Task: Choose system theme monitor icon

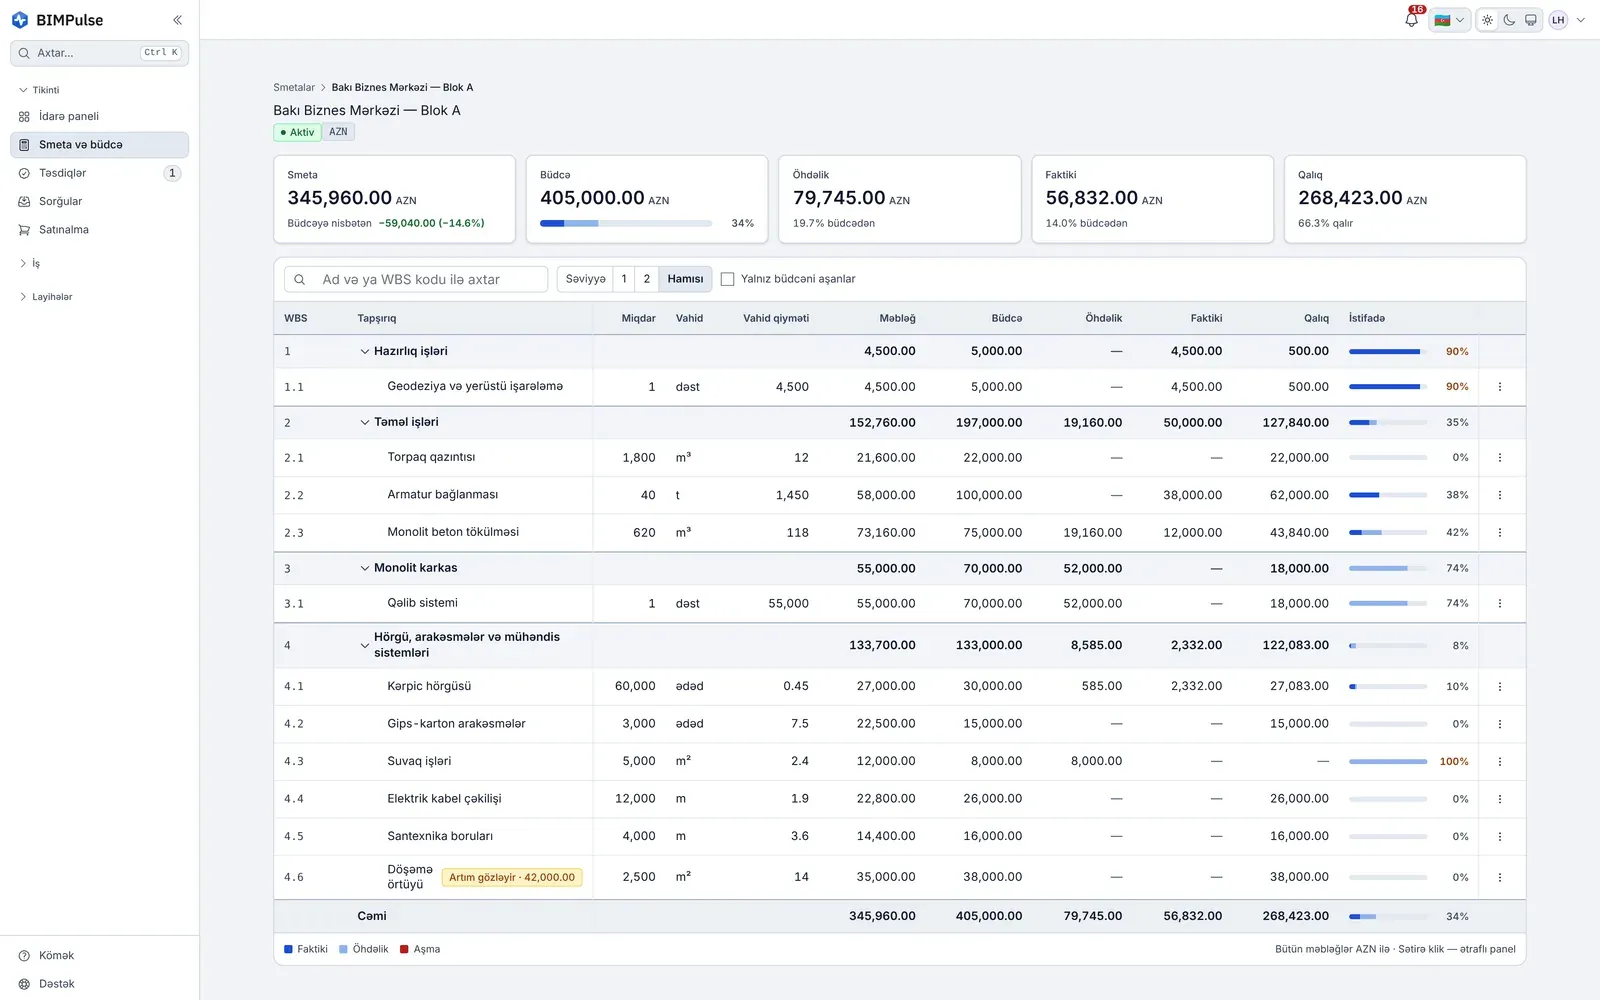Action: coord(1530,20)
